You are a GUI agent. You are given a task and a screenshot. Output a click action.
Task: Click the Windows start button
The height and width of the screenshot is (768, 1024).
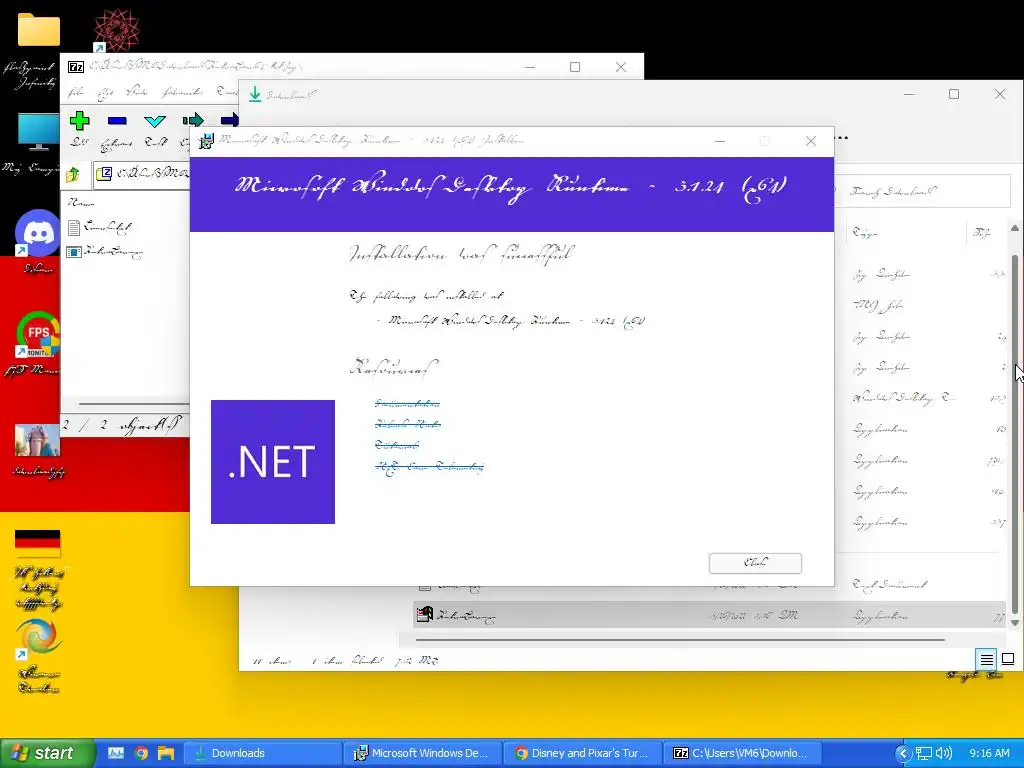tap(47, 753)
